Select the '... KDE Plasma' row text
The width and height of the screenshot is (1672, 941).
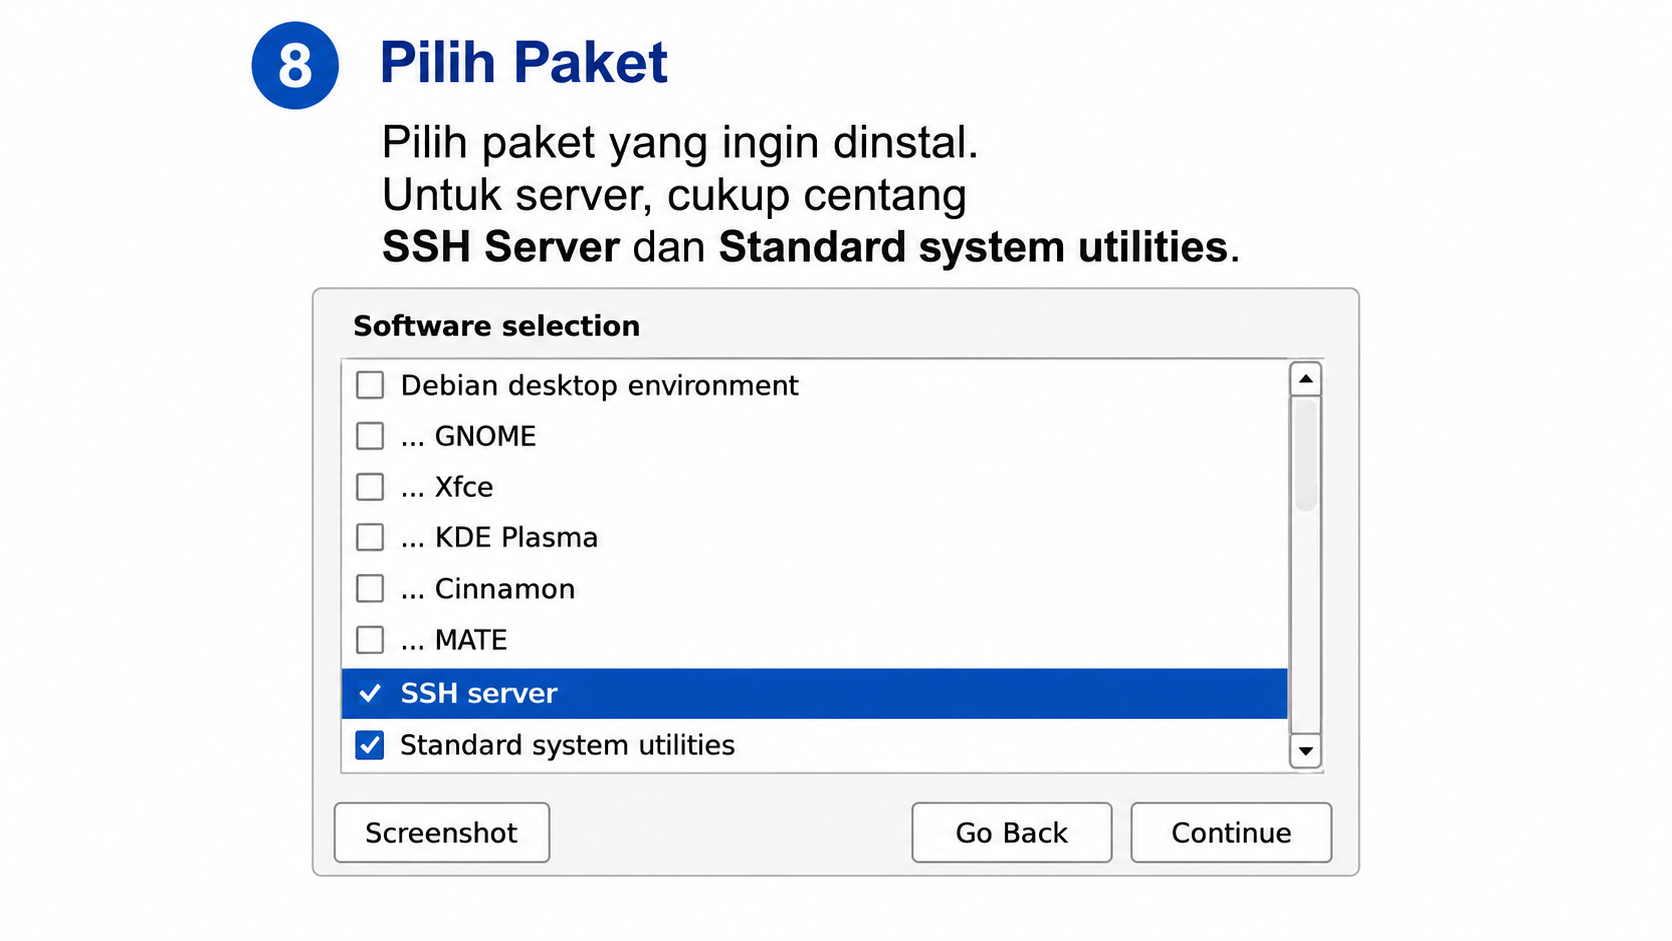(499, 537)
